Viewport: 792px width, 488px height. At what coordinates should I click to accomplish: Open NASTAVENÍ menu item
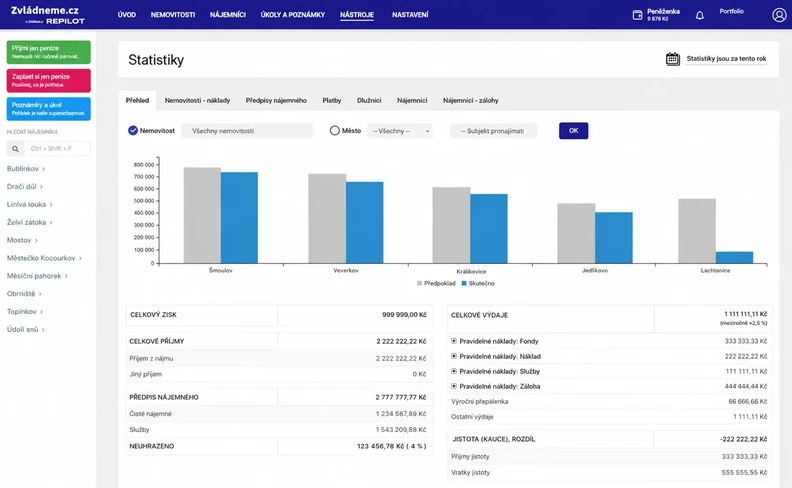[410, 15]
